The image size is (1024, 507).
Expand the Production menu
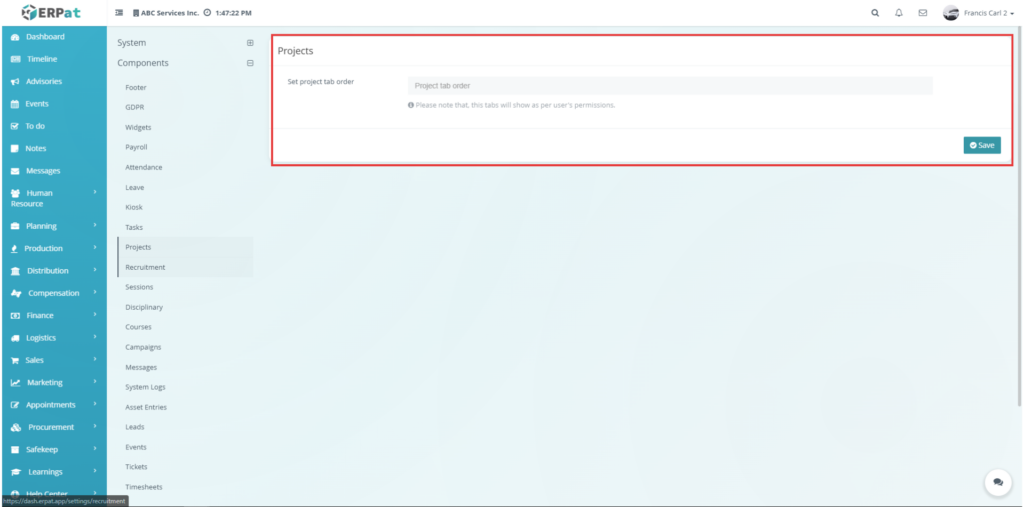pos(53,248)
